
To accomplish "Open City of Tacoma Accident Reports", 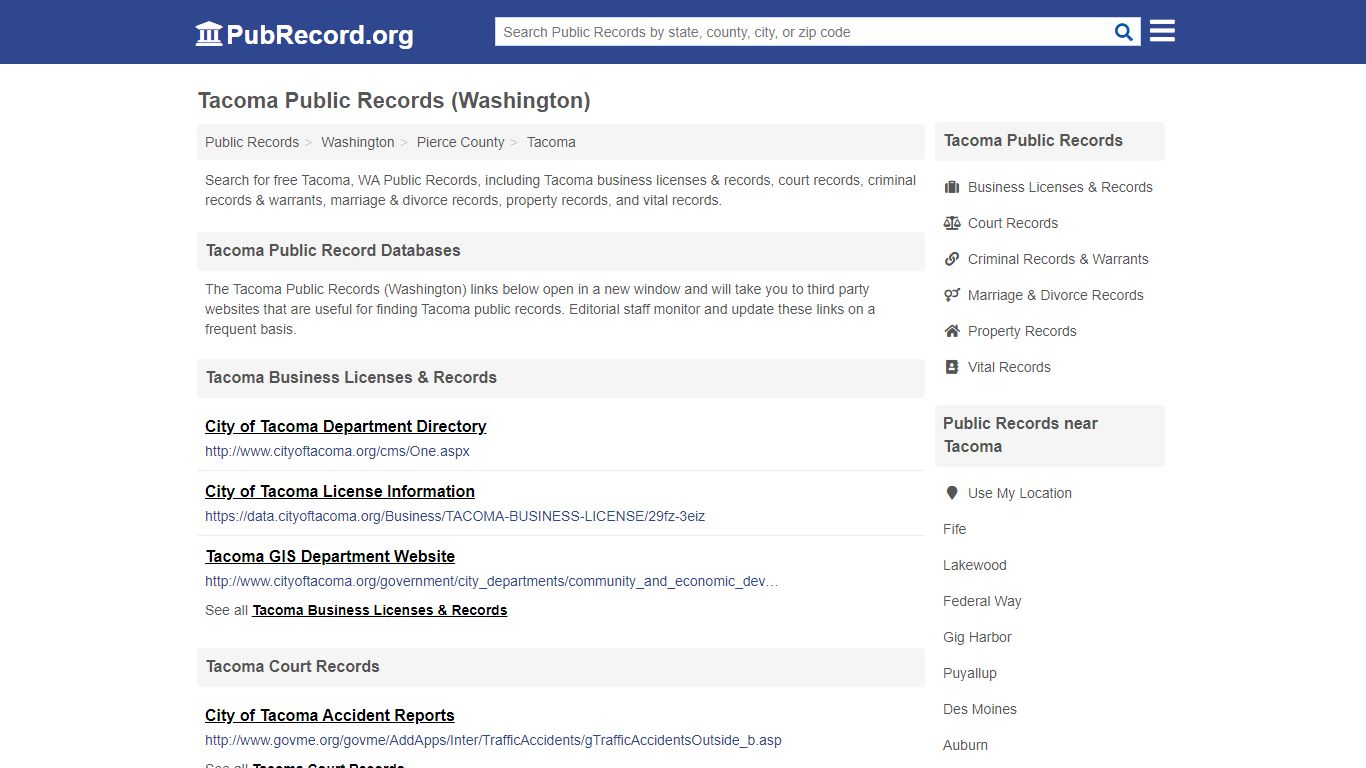I will 330,715.
